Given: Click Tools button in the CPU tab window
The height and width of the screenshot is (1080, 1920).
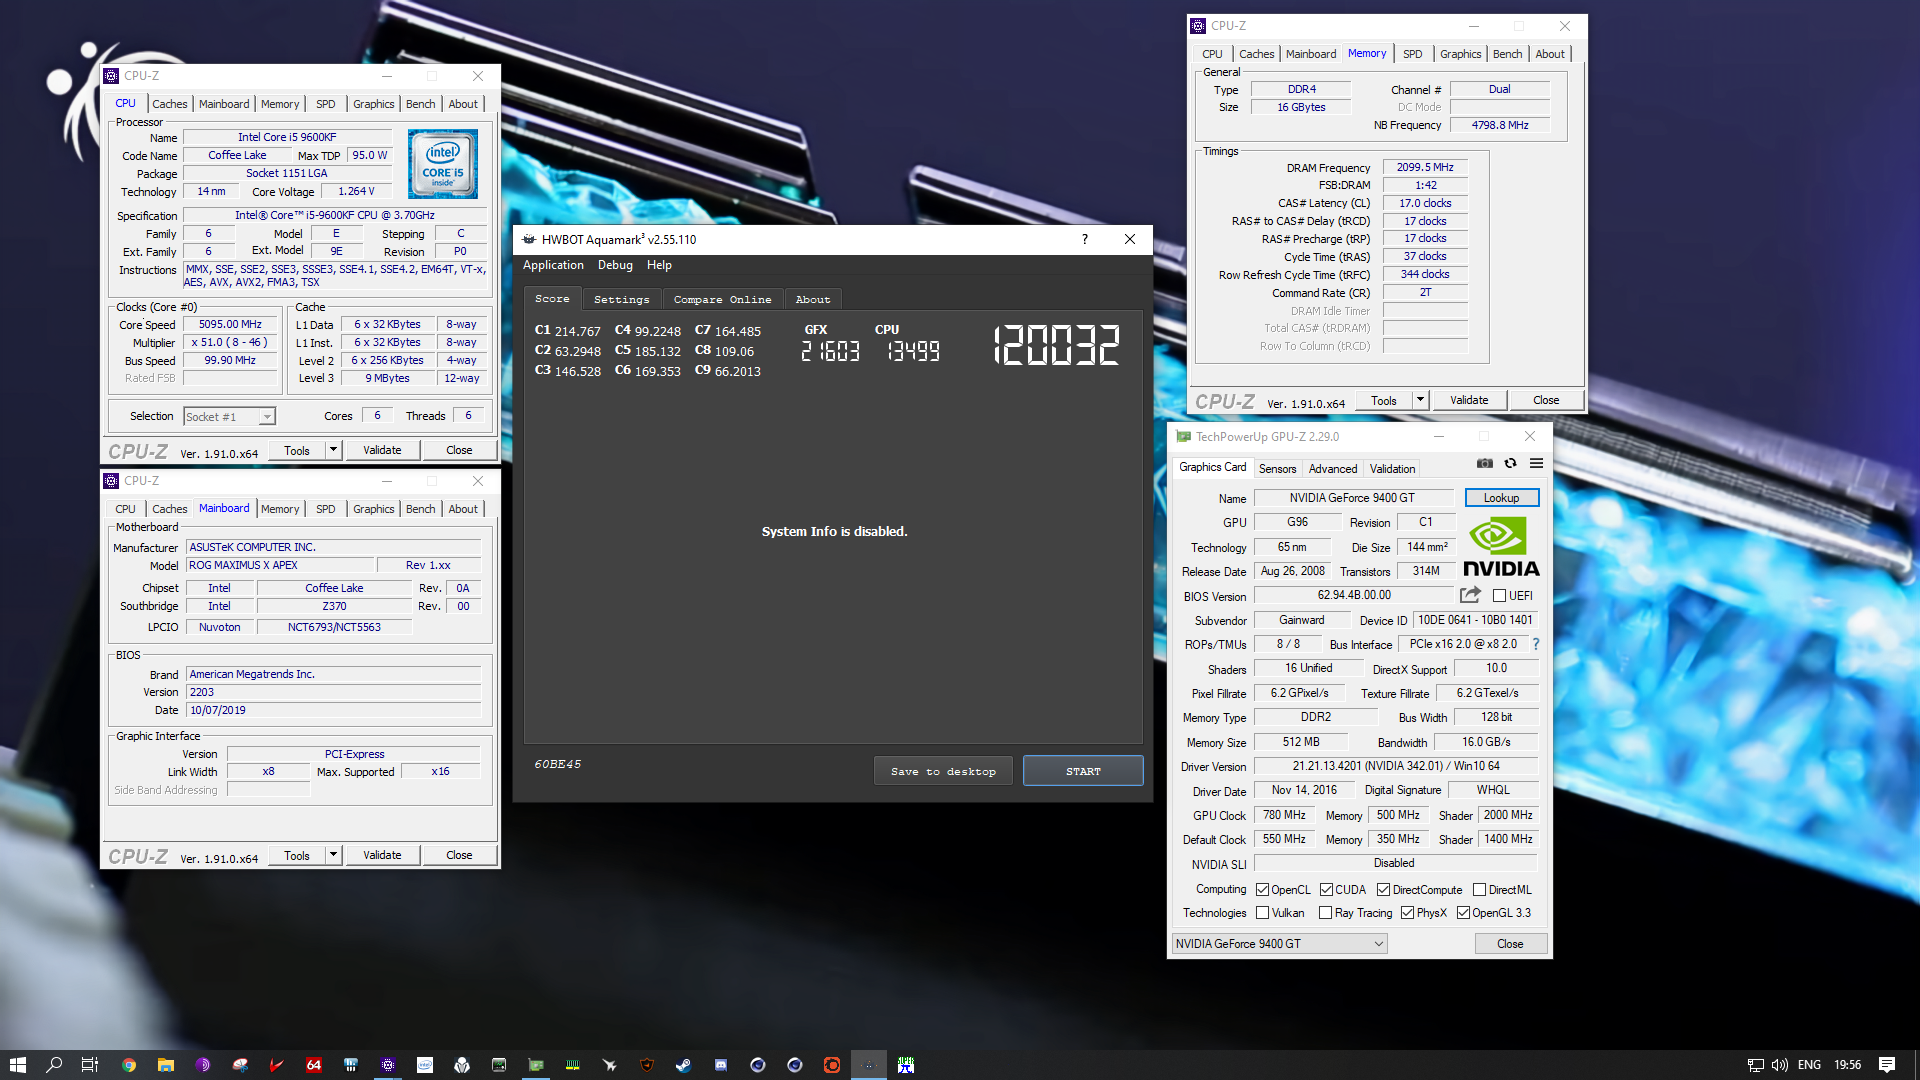Looking at the screenshot, I should coord(297,450).
